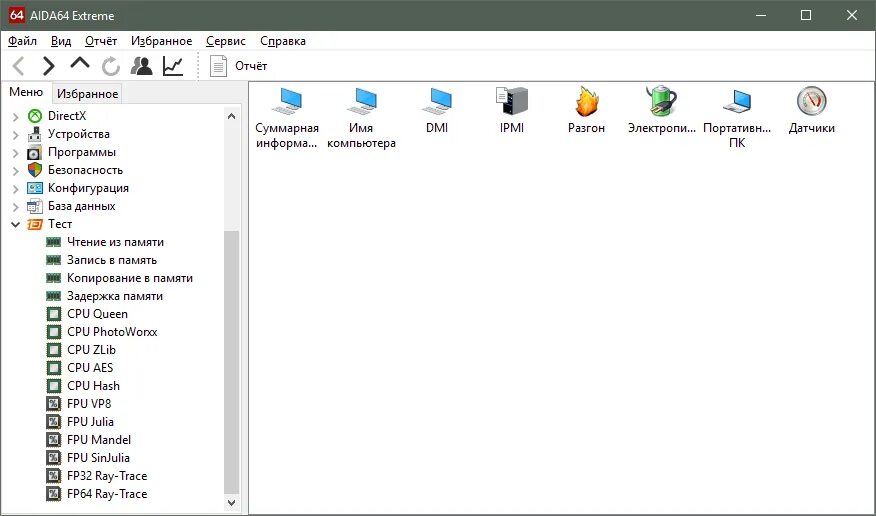The height and width of the screenshot is (516, 876).
Task: Open the Имя компьютера icon
Action: (361, 117)
